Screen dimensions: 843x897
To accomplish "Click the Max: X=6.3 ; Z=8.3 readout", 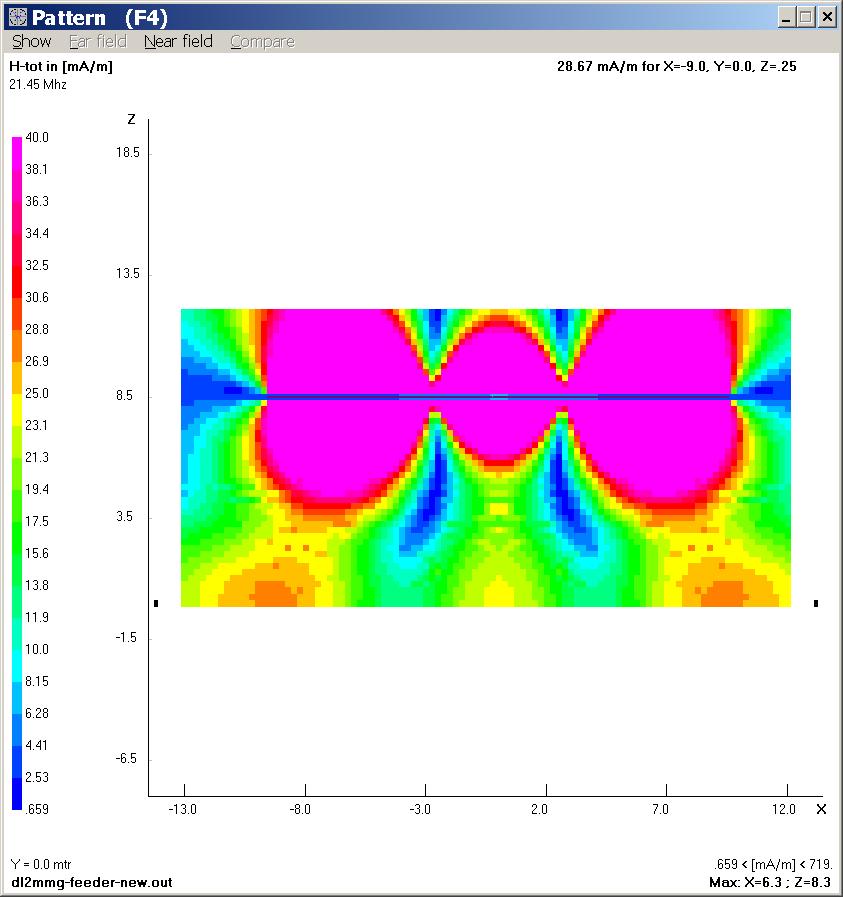I will tap(770, 883).
